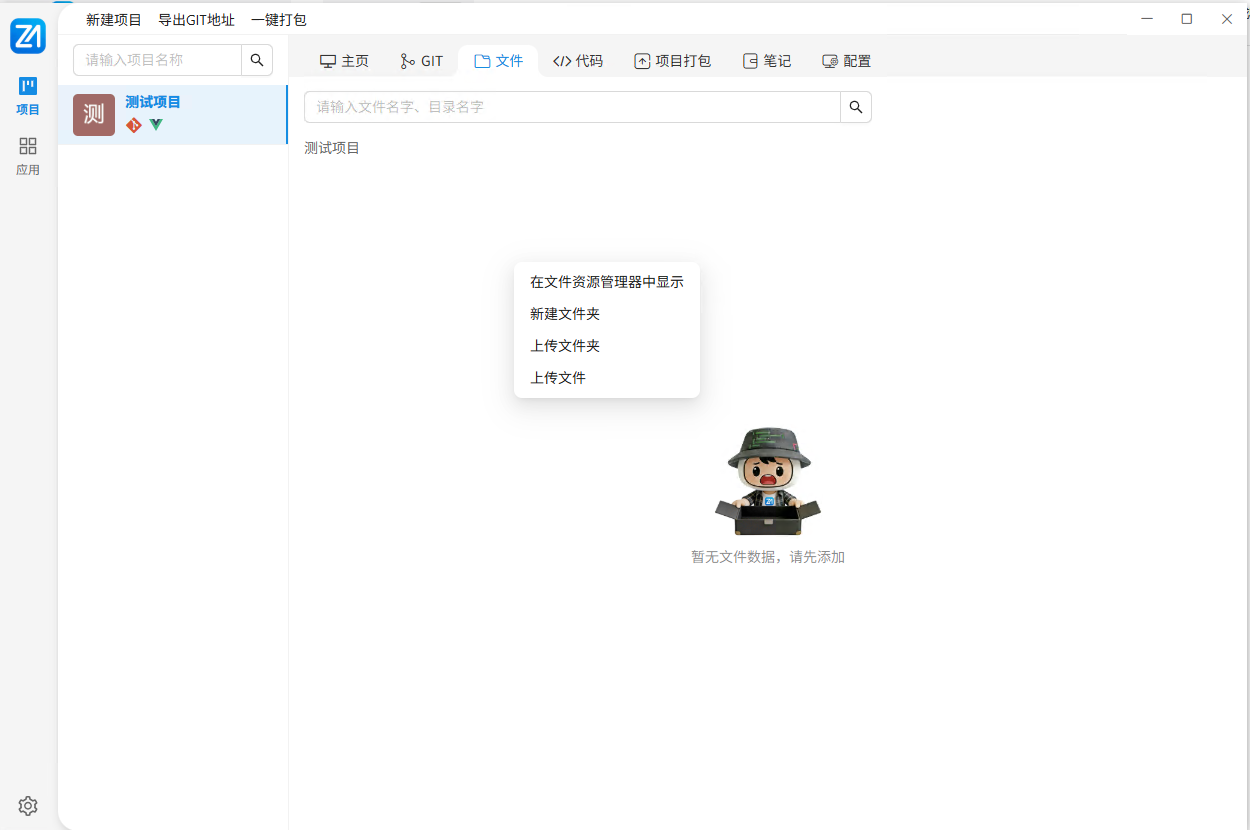This screenshot has width=1250, height=830.
Task: Click the file search magnifier icon
Action: coord(855,106)
